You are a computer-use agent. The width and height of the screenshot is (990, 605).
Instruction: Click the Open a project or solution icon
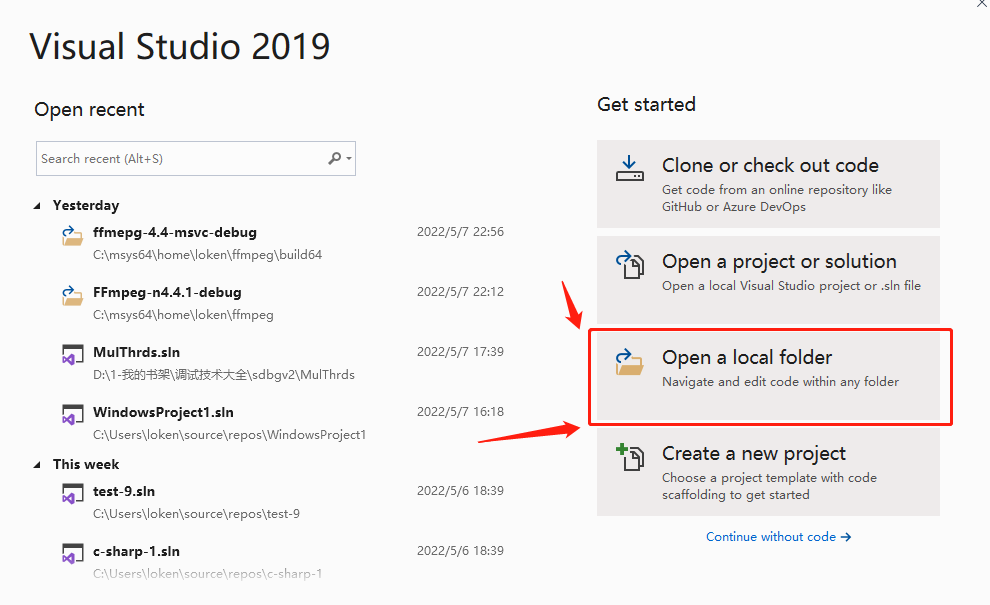point(629,265)
